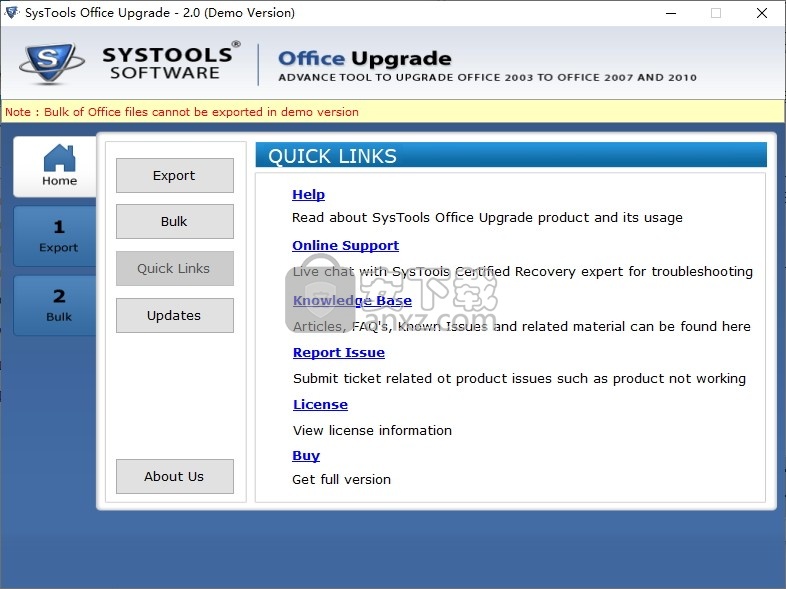Select the Quick Links button
Viewport: 786px width, 589px height.
[x=174, y=269]
